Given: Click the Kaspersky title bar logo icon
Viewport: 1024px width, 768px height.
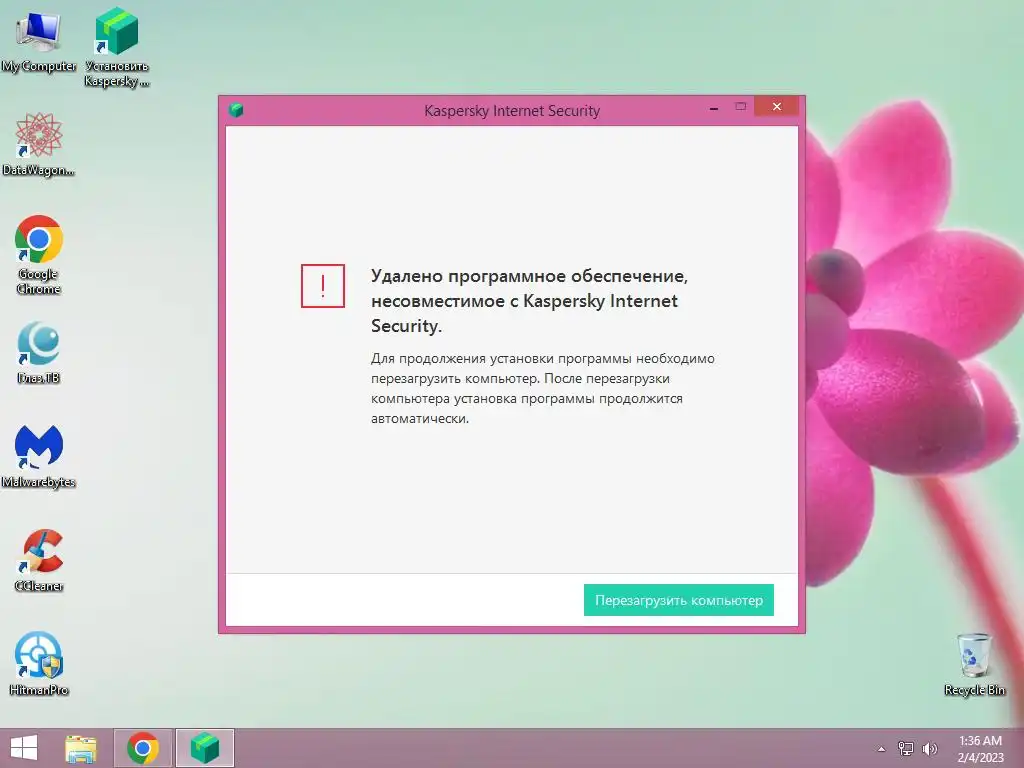Looking at the screenshot, I should (x=236, y=110).
